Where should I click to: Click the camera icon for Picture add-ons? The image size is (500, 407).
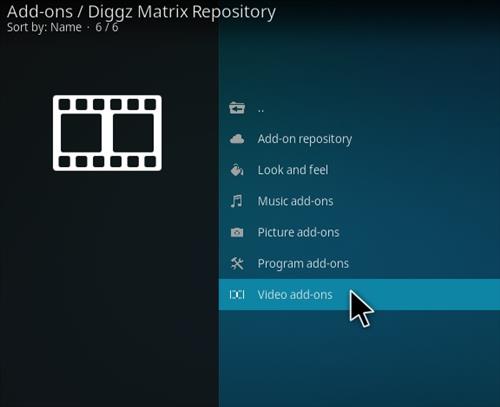237,232
